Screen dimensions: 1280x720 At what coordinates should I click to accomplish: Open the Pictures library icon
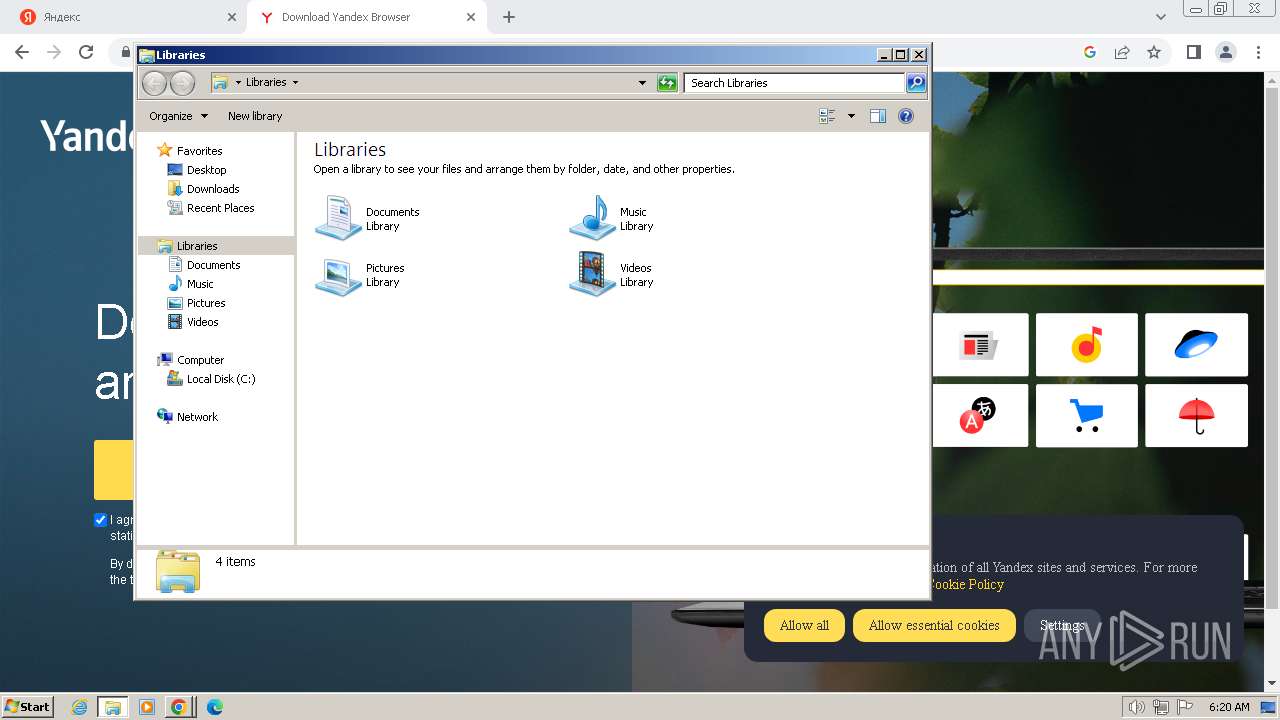coord(338,275)
